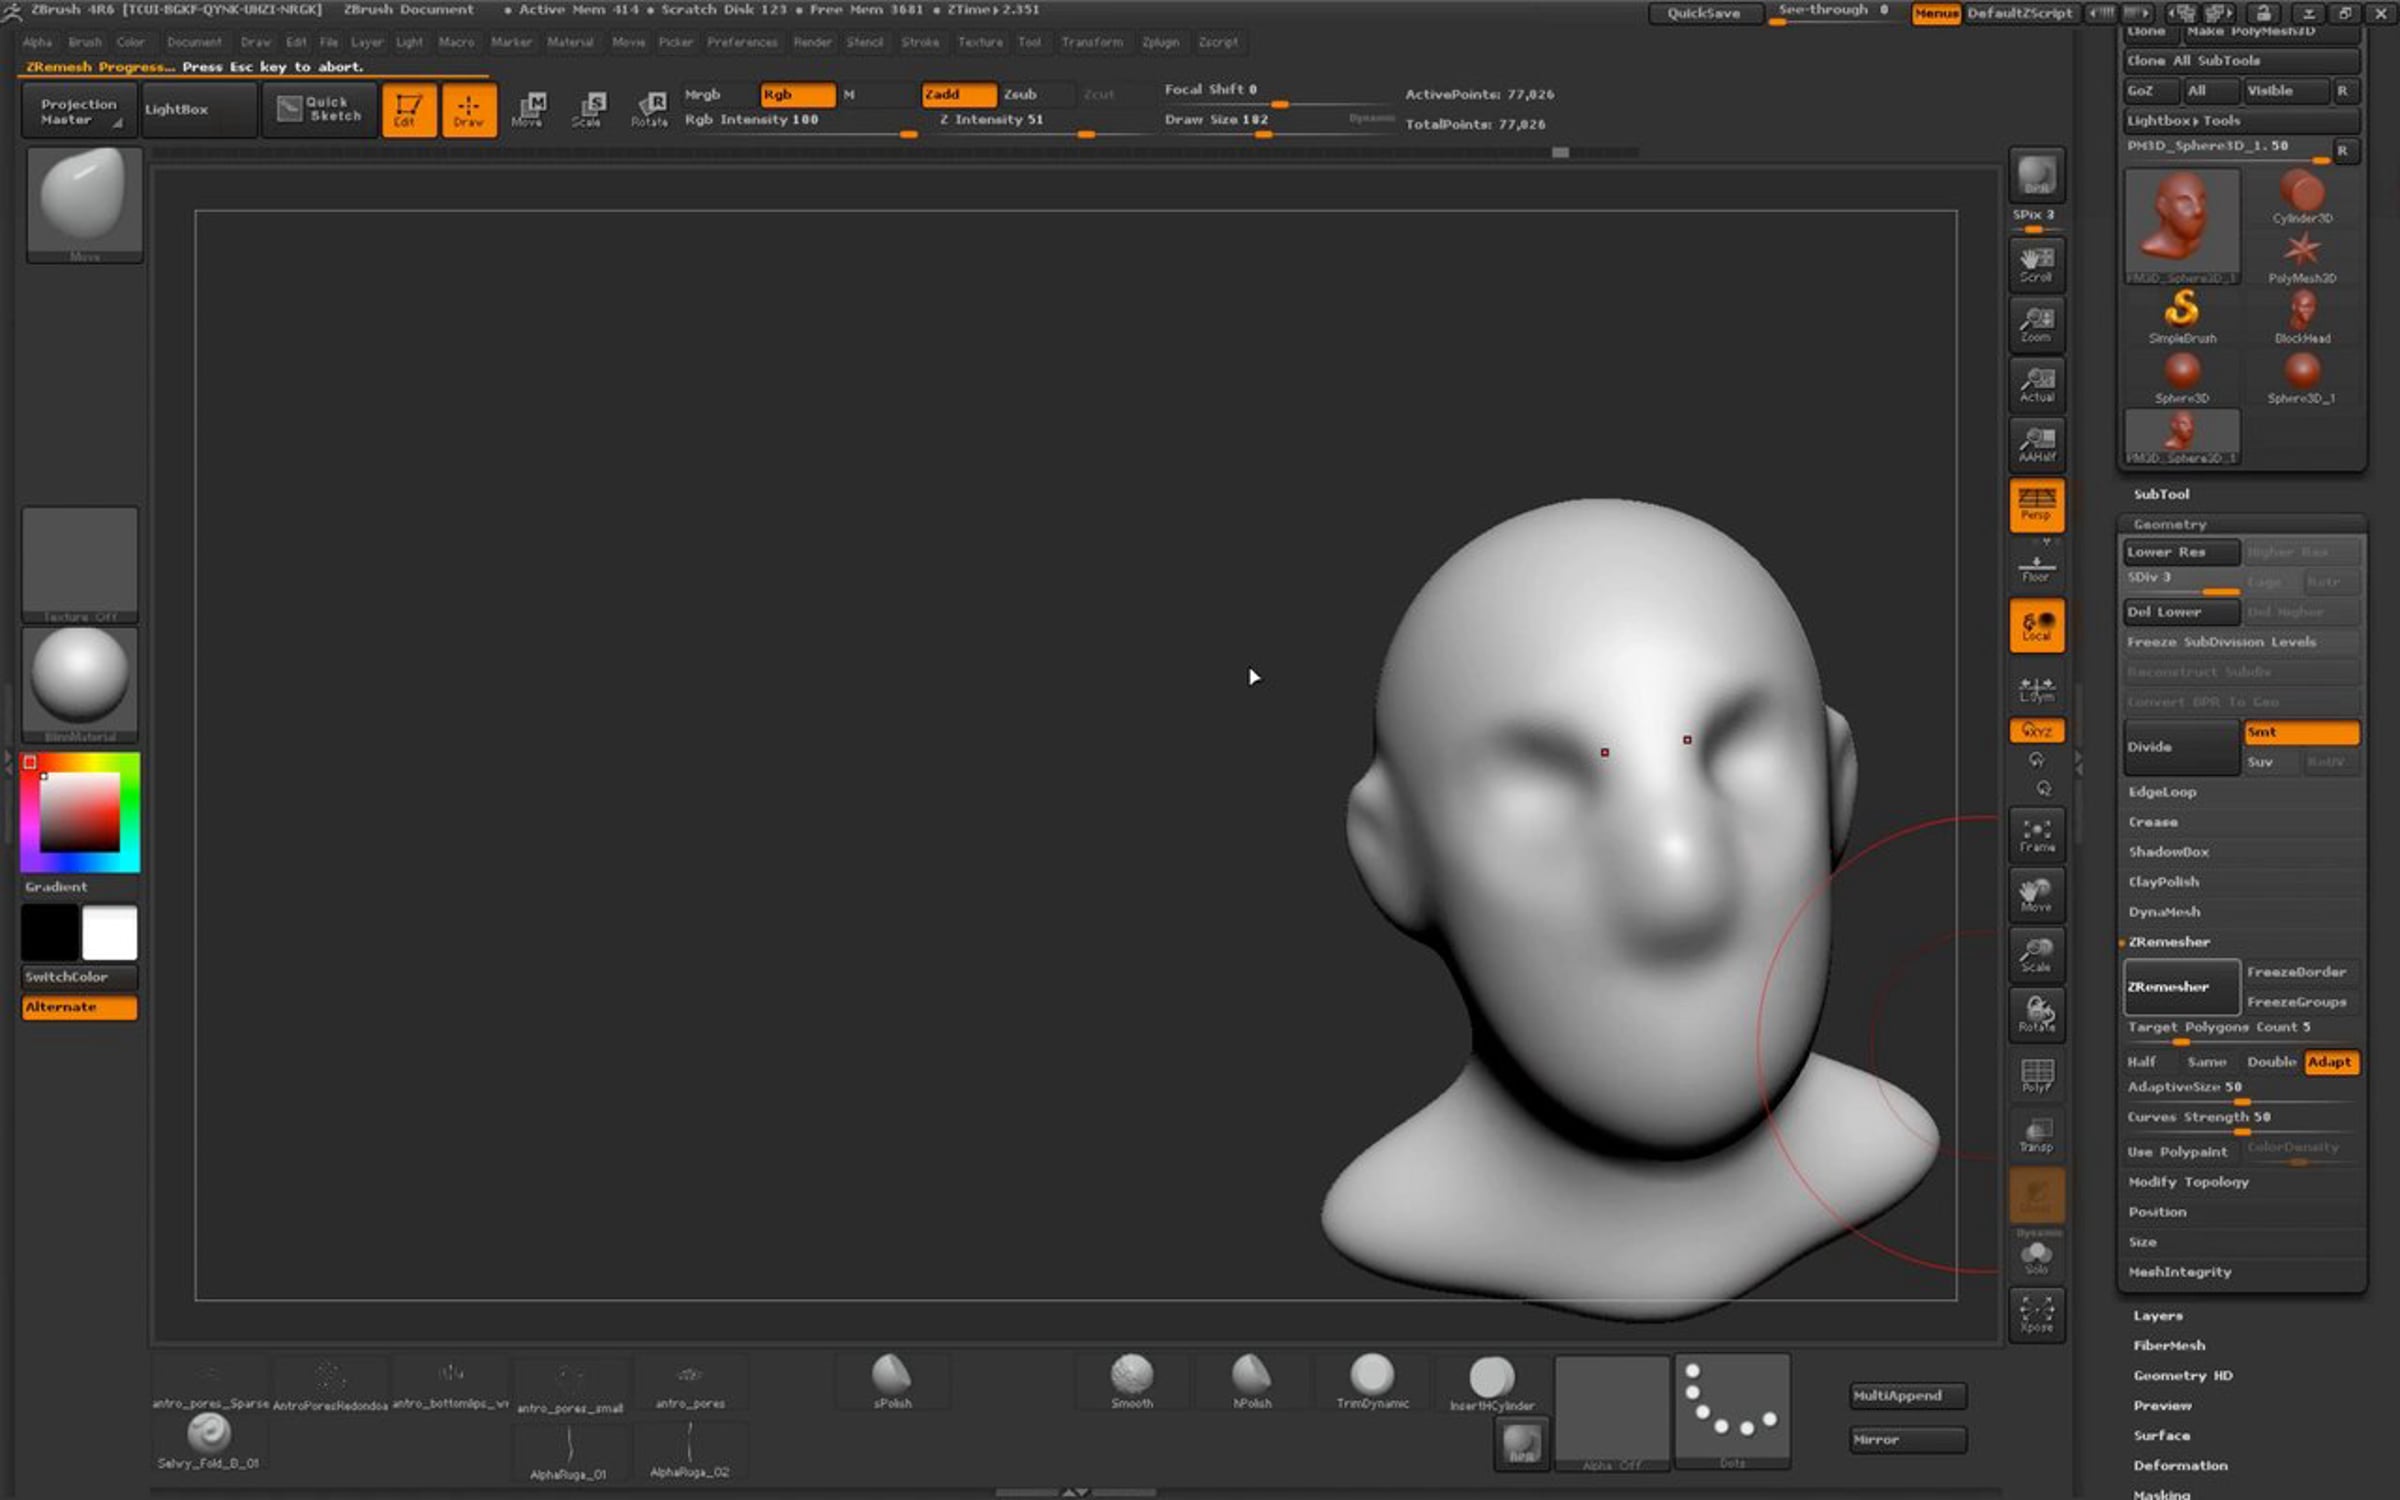The image size is (2400, 1500).
Task: Click the PolyF wireframe icon
Action: (x=2036, y=1075)
